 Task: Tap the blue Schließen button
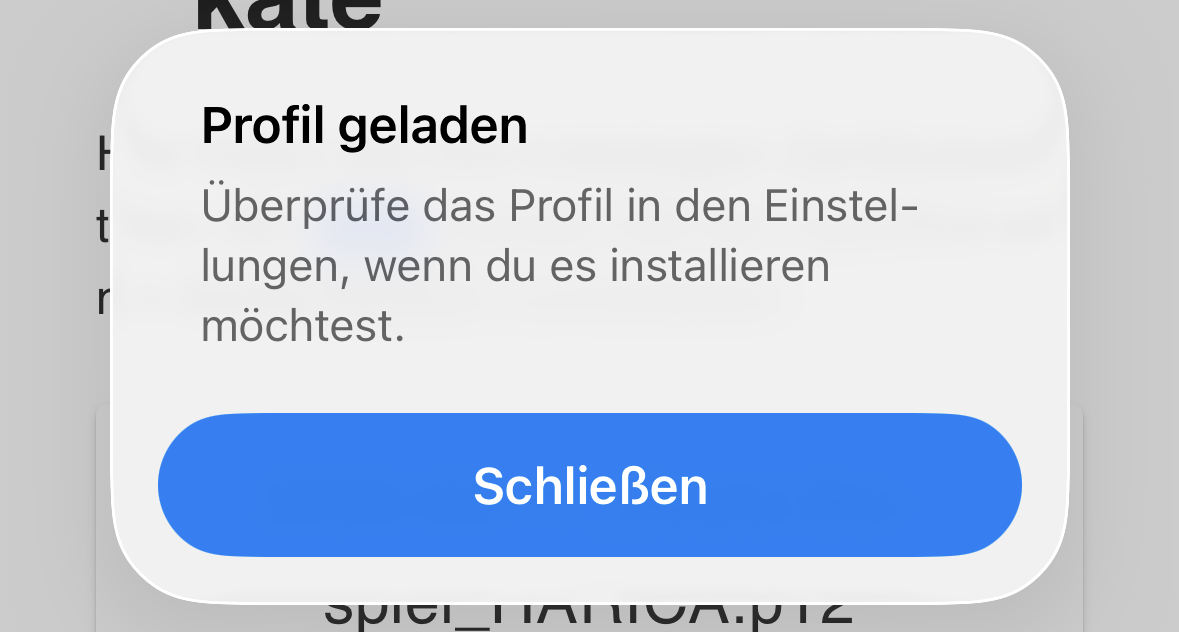tap(590, 485)
